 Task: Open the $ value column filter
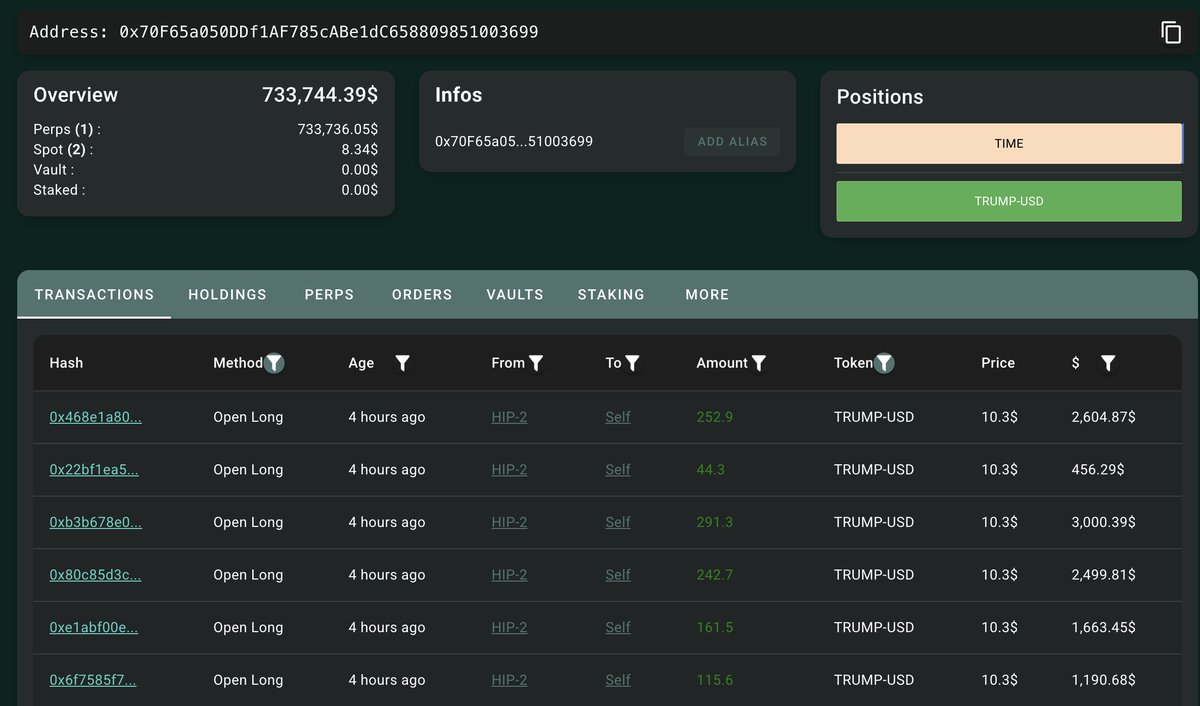1108,363
